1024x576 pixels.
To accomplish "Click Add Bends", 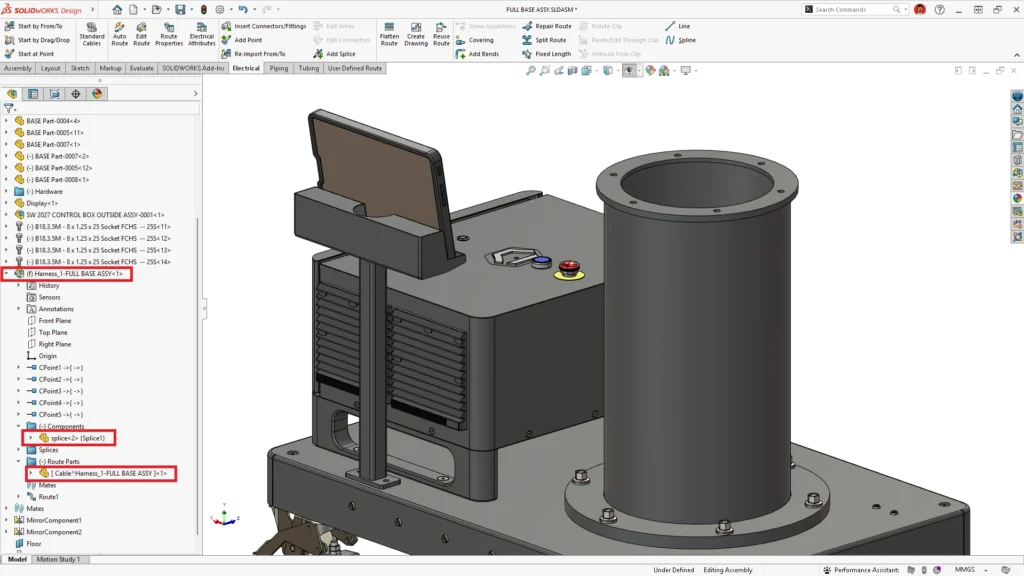I will [x=477, y=54].
